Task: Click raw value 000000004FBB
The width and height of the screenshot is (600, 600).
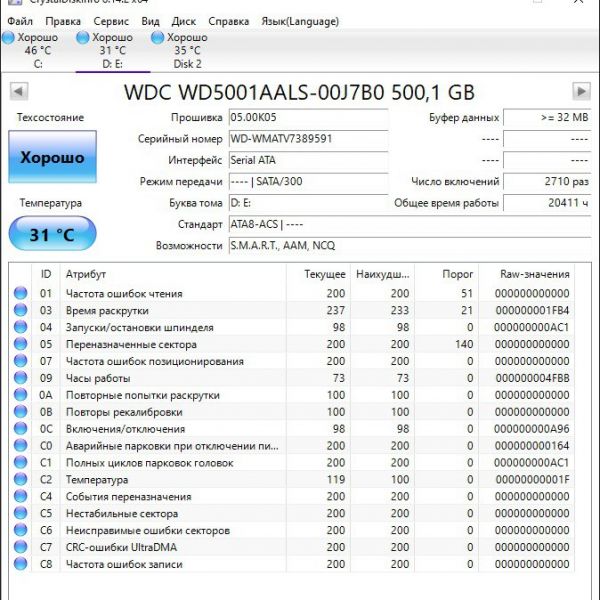Action: [x=532, y=378]
